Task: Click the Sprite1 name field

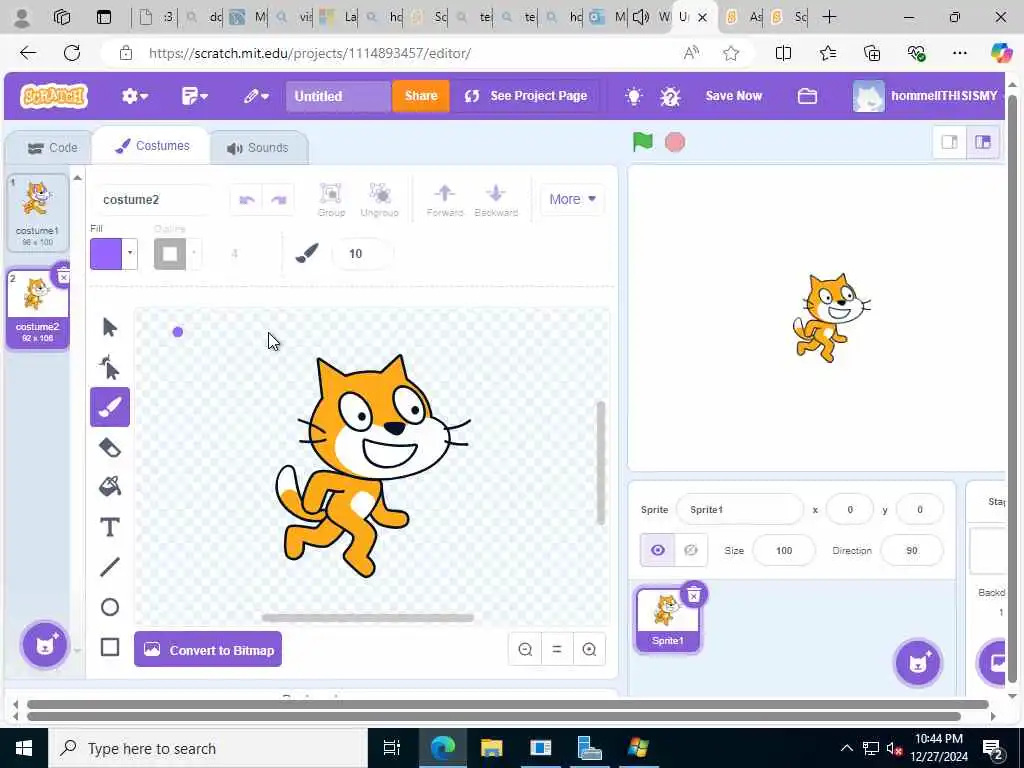Action: coord(740,509)
